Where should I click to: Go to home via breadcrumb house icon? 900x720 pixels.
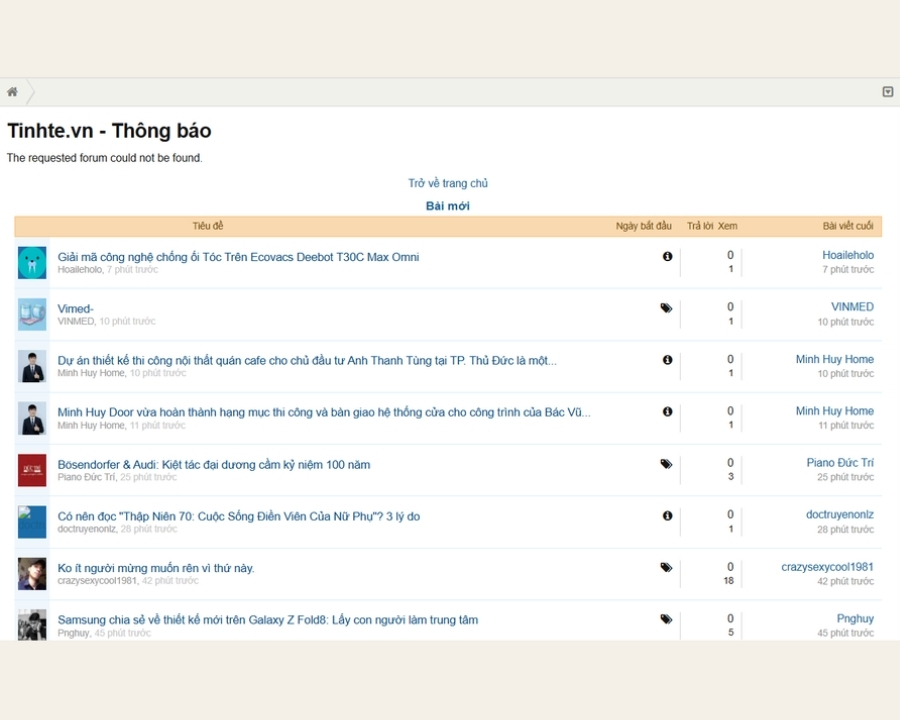click(12, 92)
